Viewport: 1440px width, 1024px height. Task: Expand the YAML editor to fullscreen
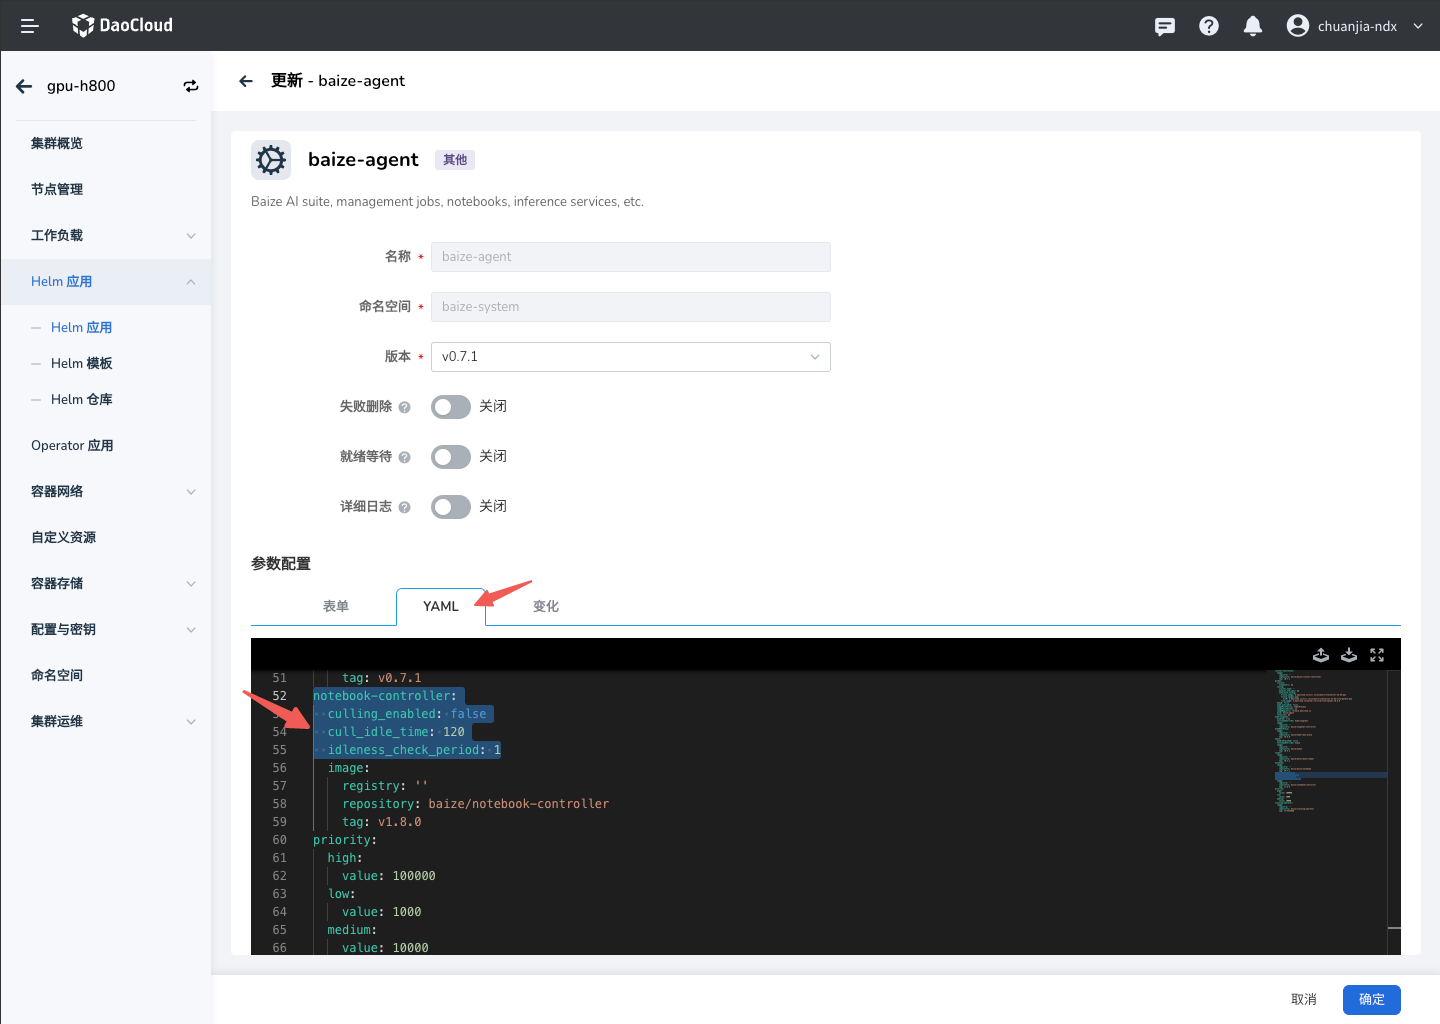click(x=1377, y=655)
